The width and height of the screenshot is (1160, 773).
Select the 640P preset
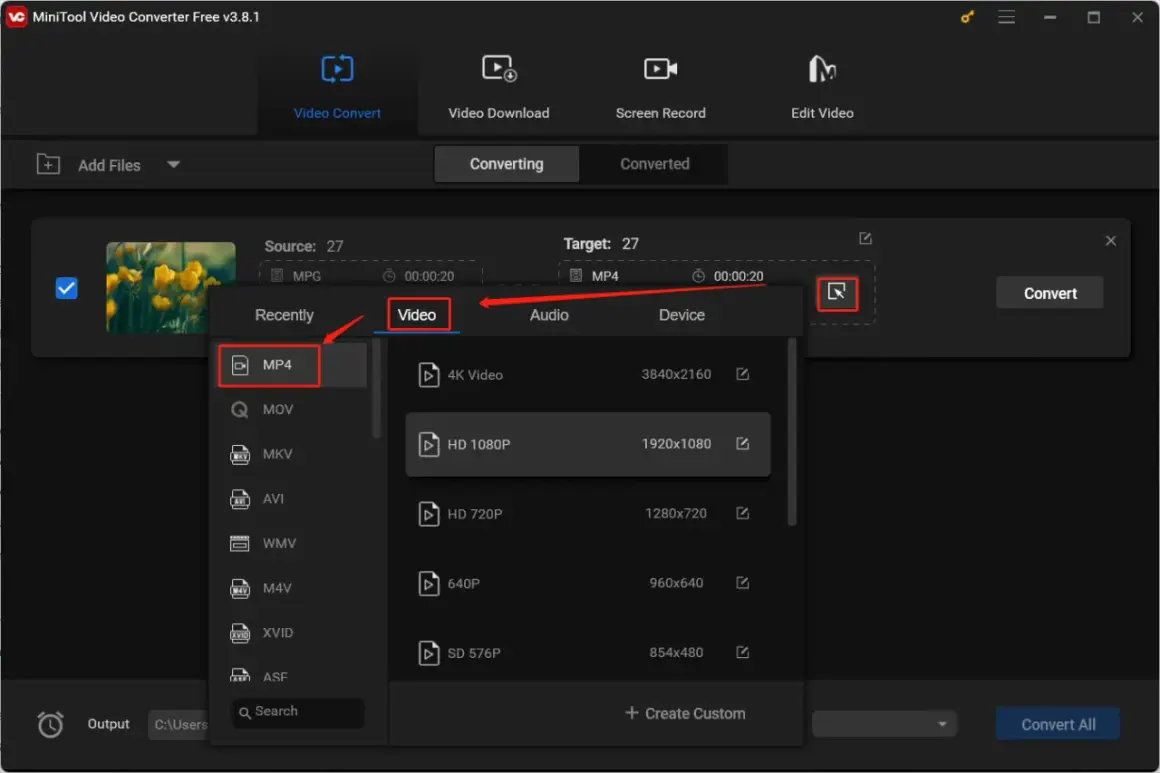(587, 583)
